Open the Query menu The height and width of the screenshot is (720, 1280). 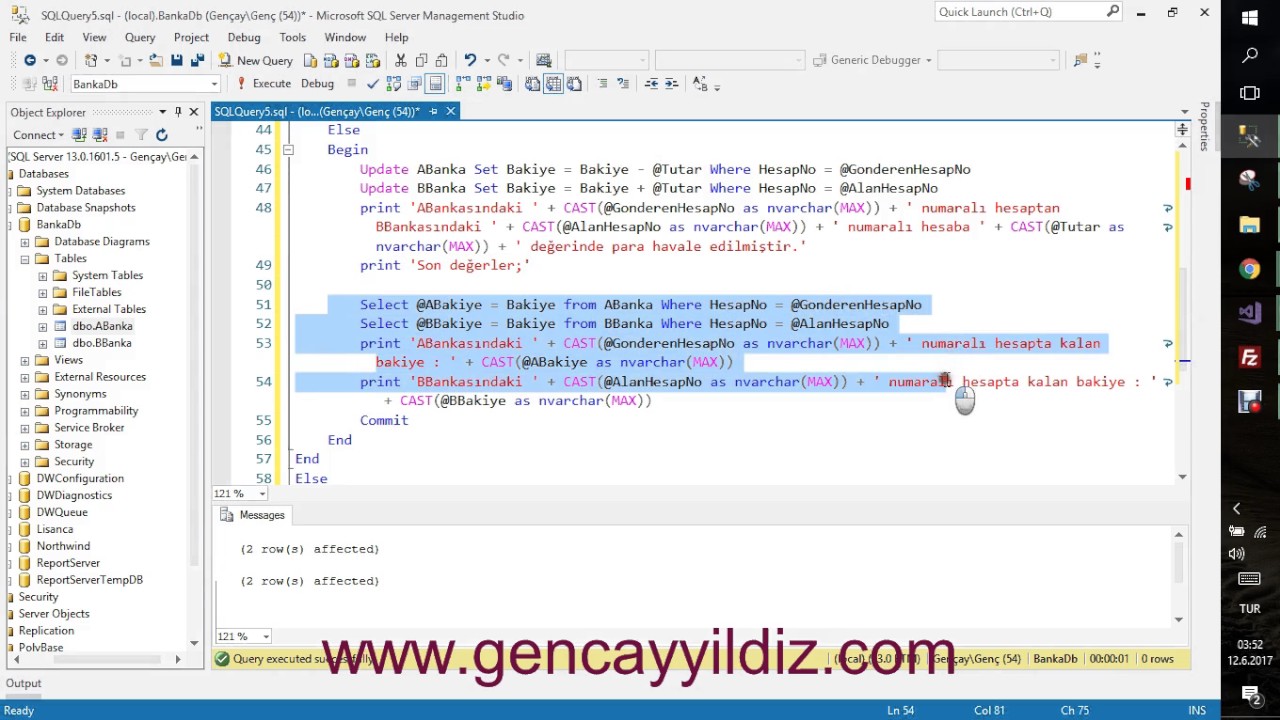[x=140, y=37]
